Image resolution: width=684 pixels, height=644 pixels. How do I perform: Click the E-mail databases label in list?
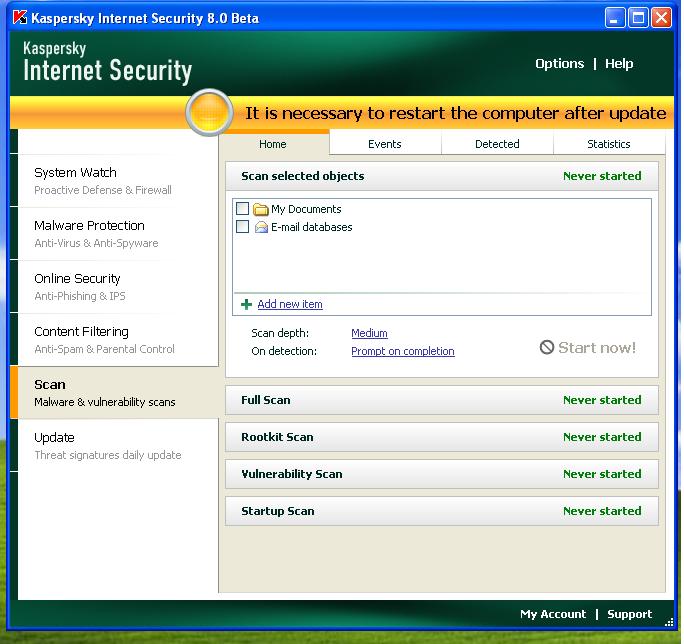[311, 227]
